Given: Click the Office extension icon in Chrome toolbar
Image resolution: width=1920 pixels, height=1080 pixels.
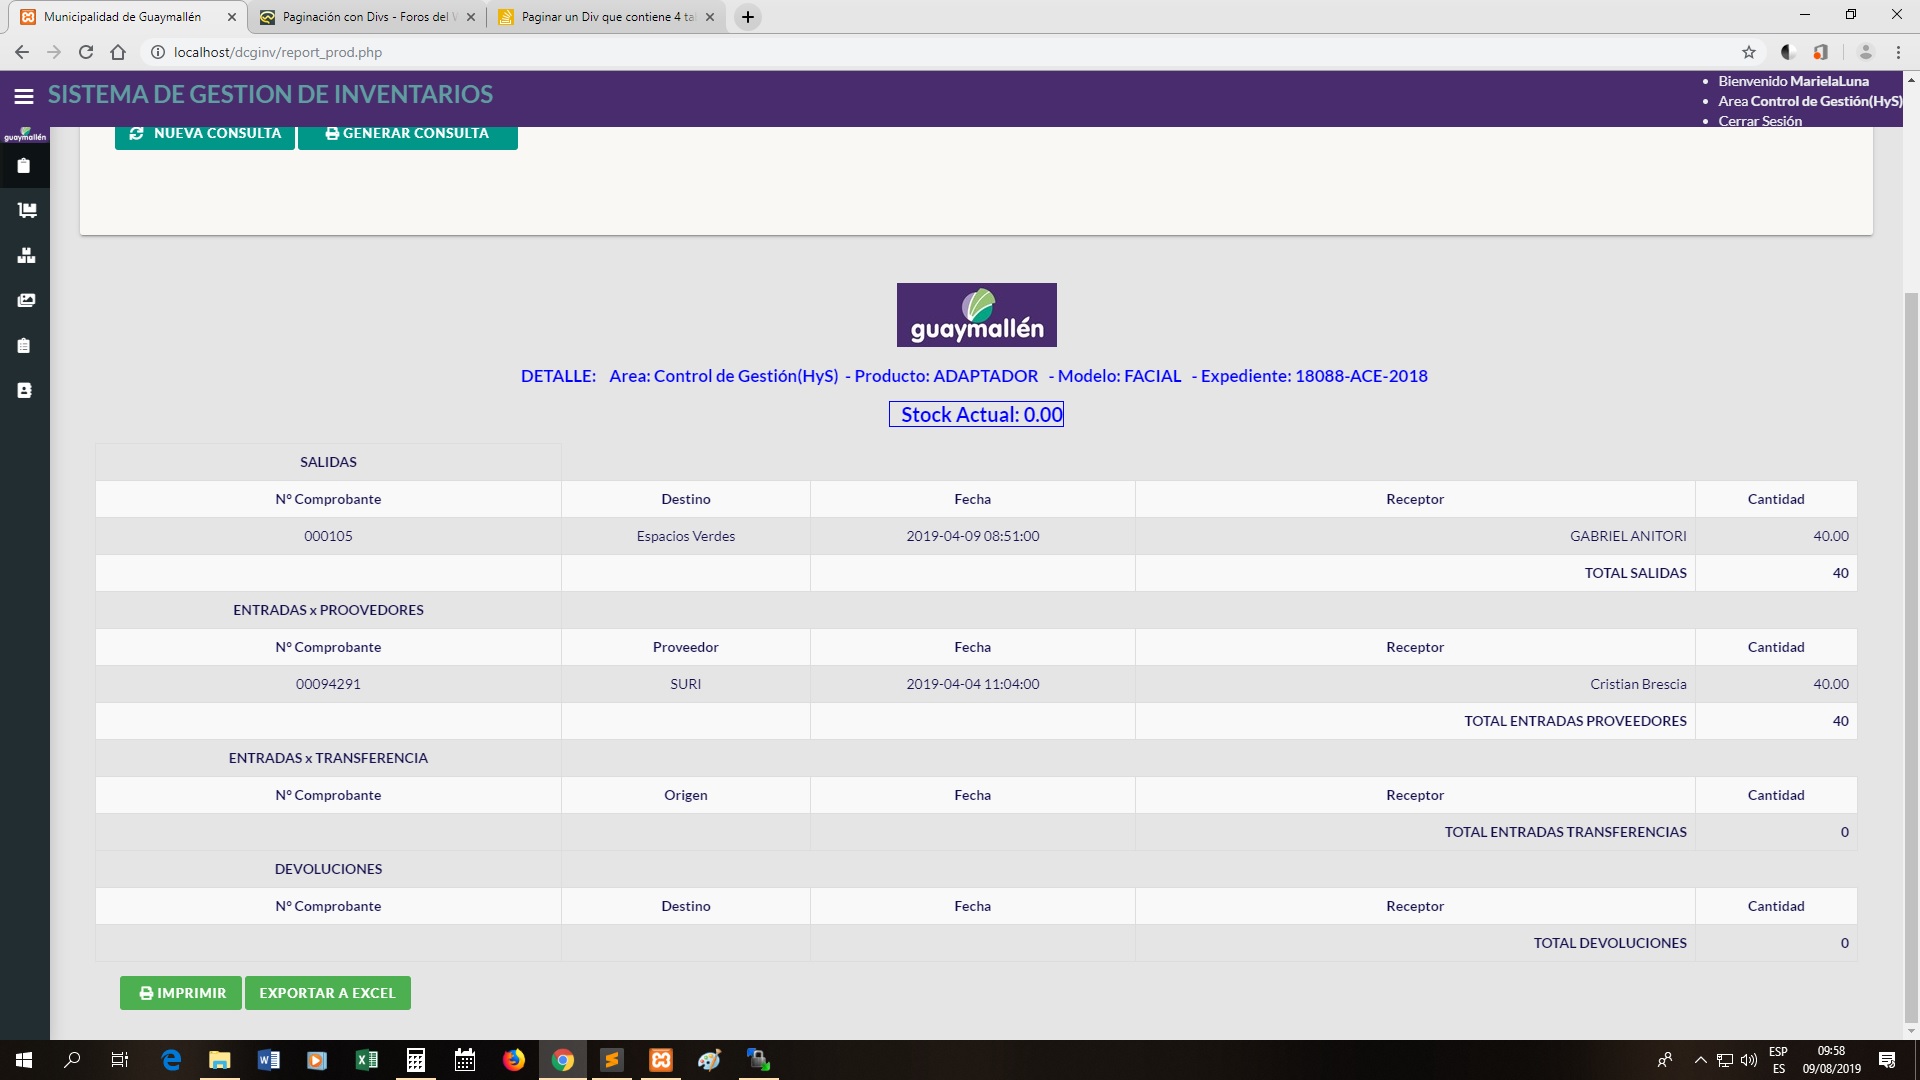Looking at the screenshot, I should (1821, 52).
